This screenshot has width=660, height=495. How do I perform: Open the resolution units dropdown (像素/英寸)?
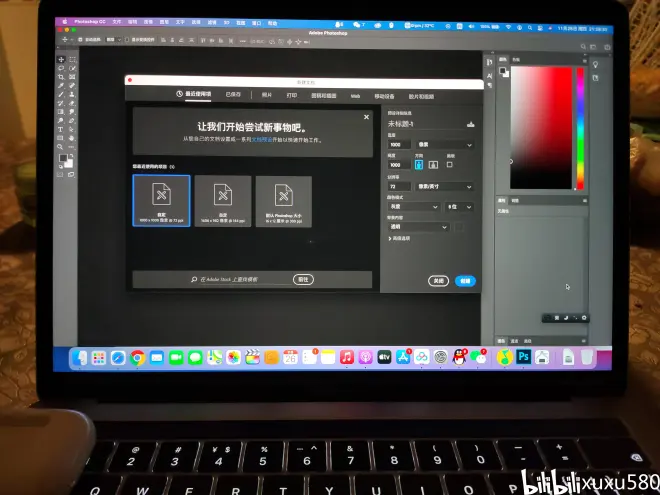pyautogui.click(x=444, y=186)
